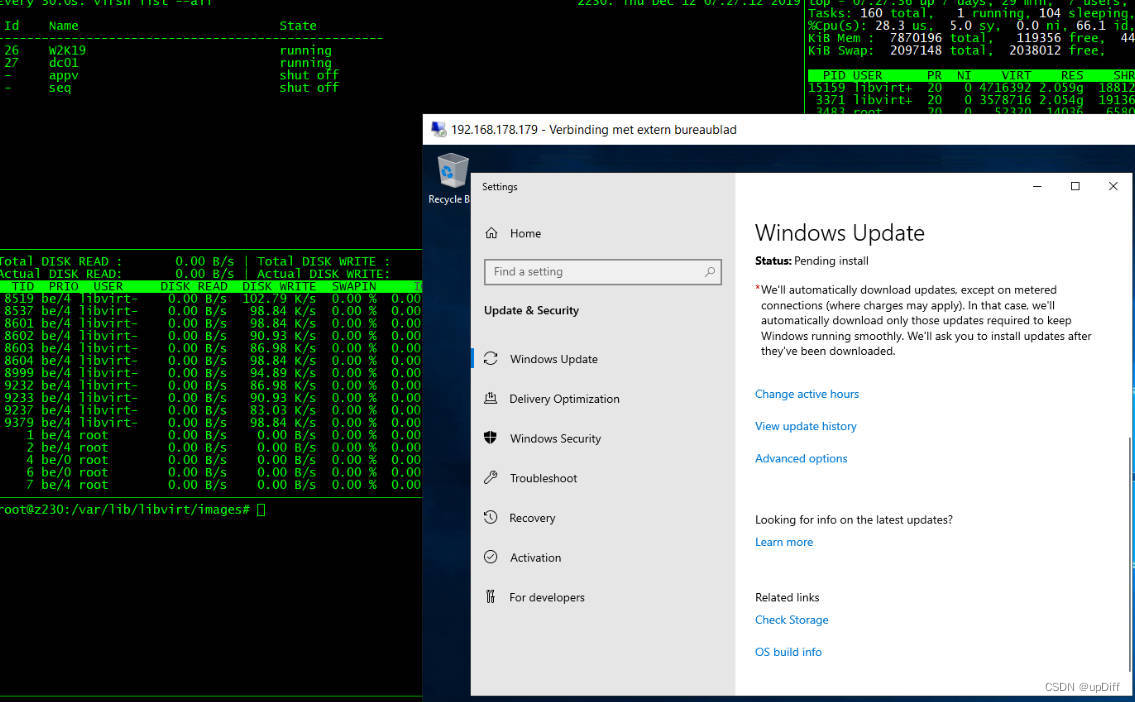Viewport: 1135px width, 702px height.
Task: Click PID 3371 row in top
Action: (971, 100)
